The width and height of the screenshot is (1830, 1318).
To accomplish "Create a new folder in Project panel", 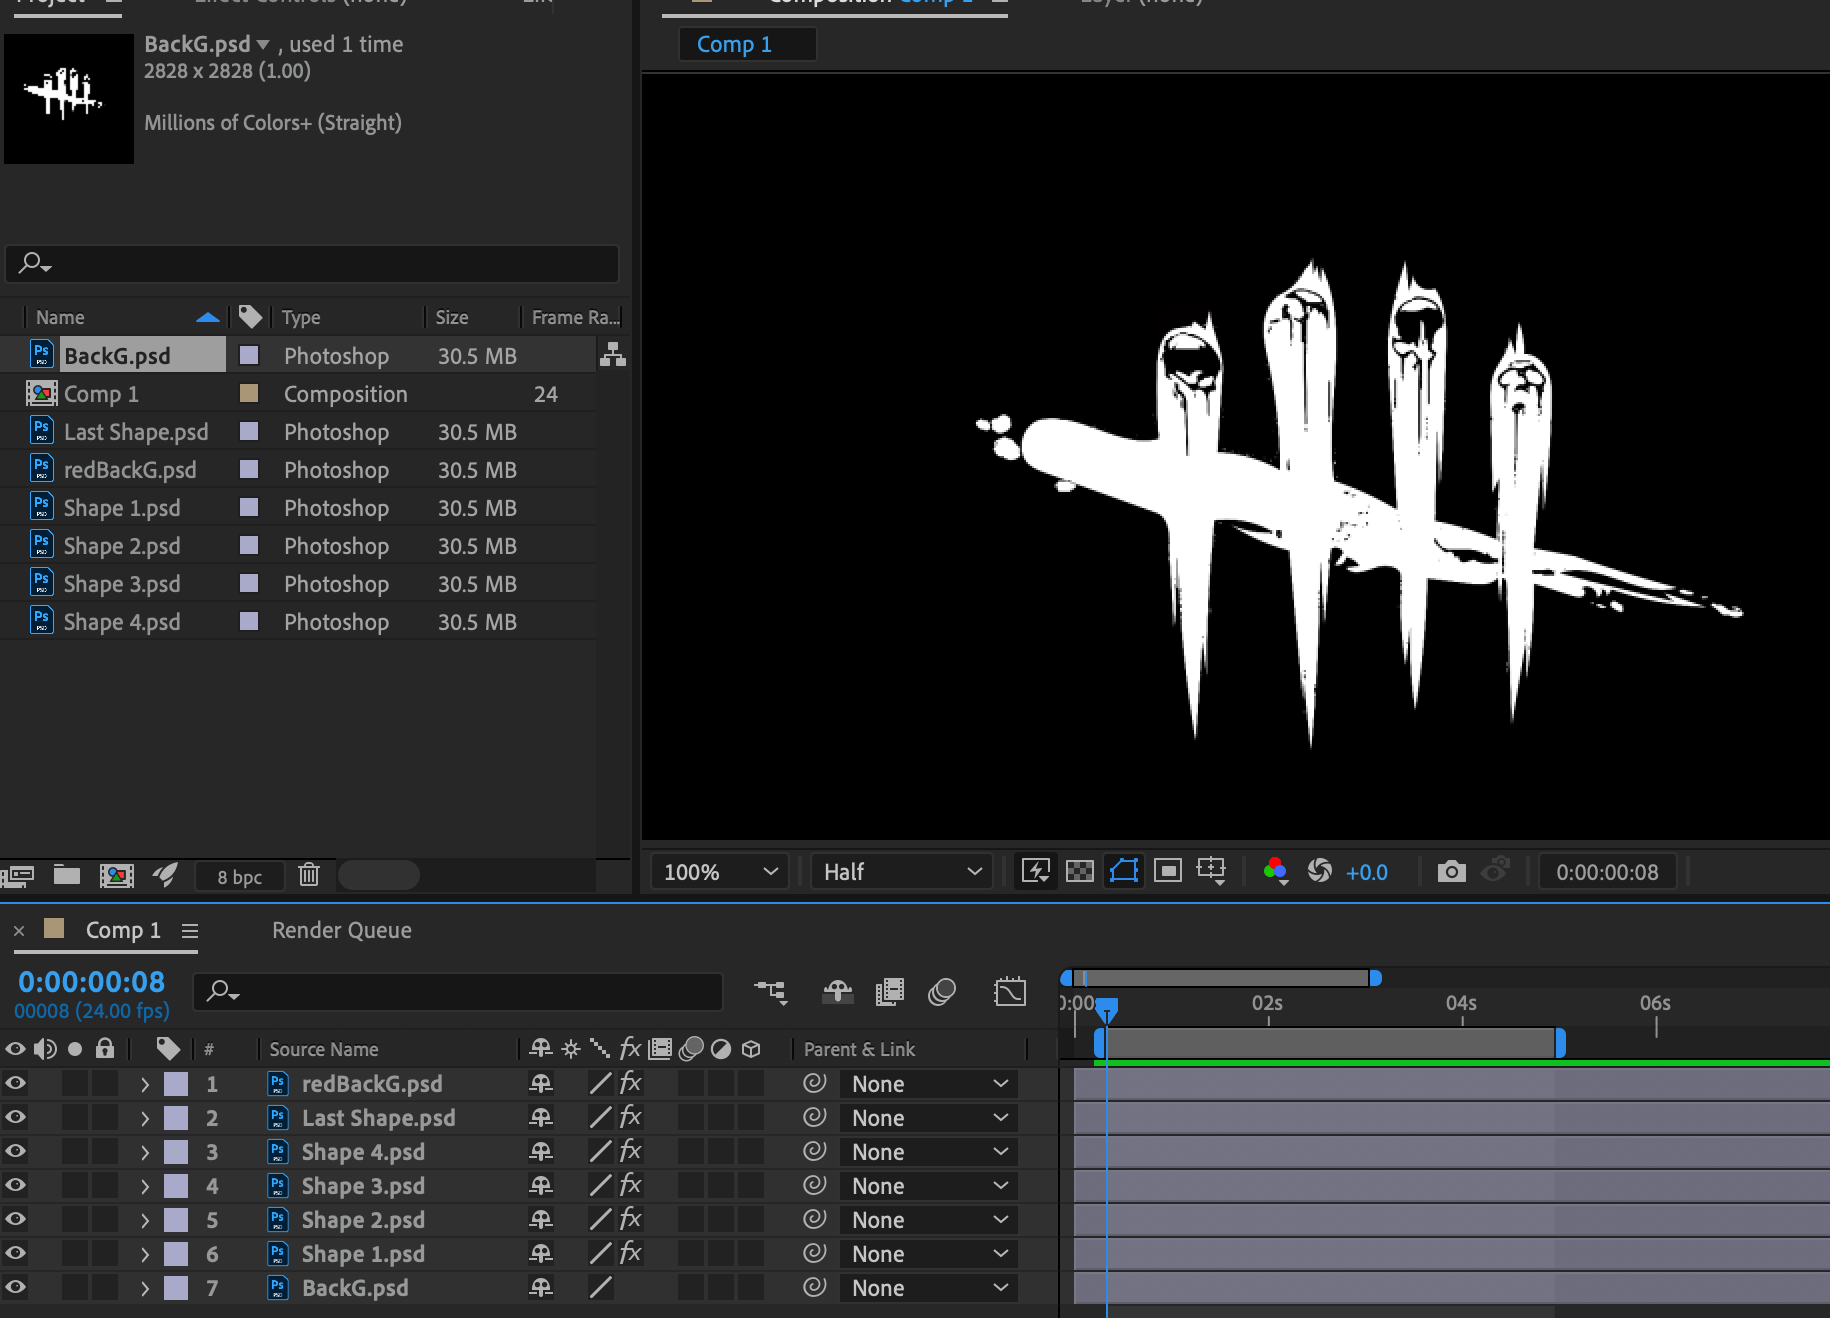I will coord(67,875).
